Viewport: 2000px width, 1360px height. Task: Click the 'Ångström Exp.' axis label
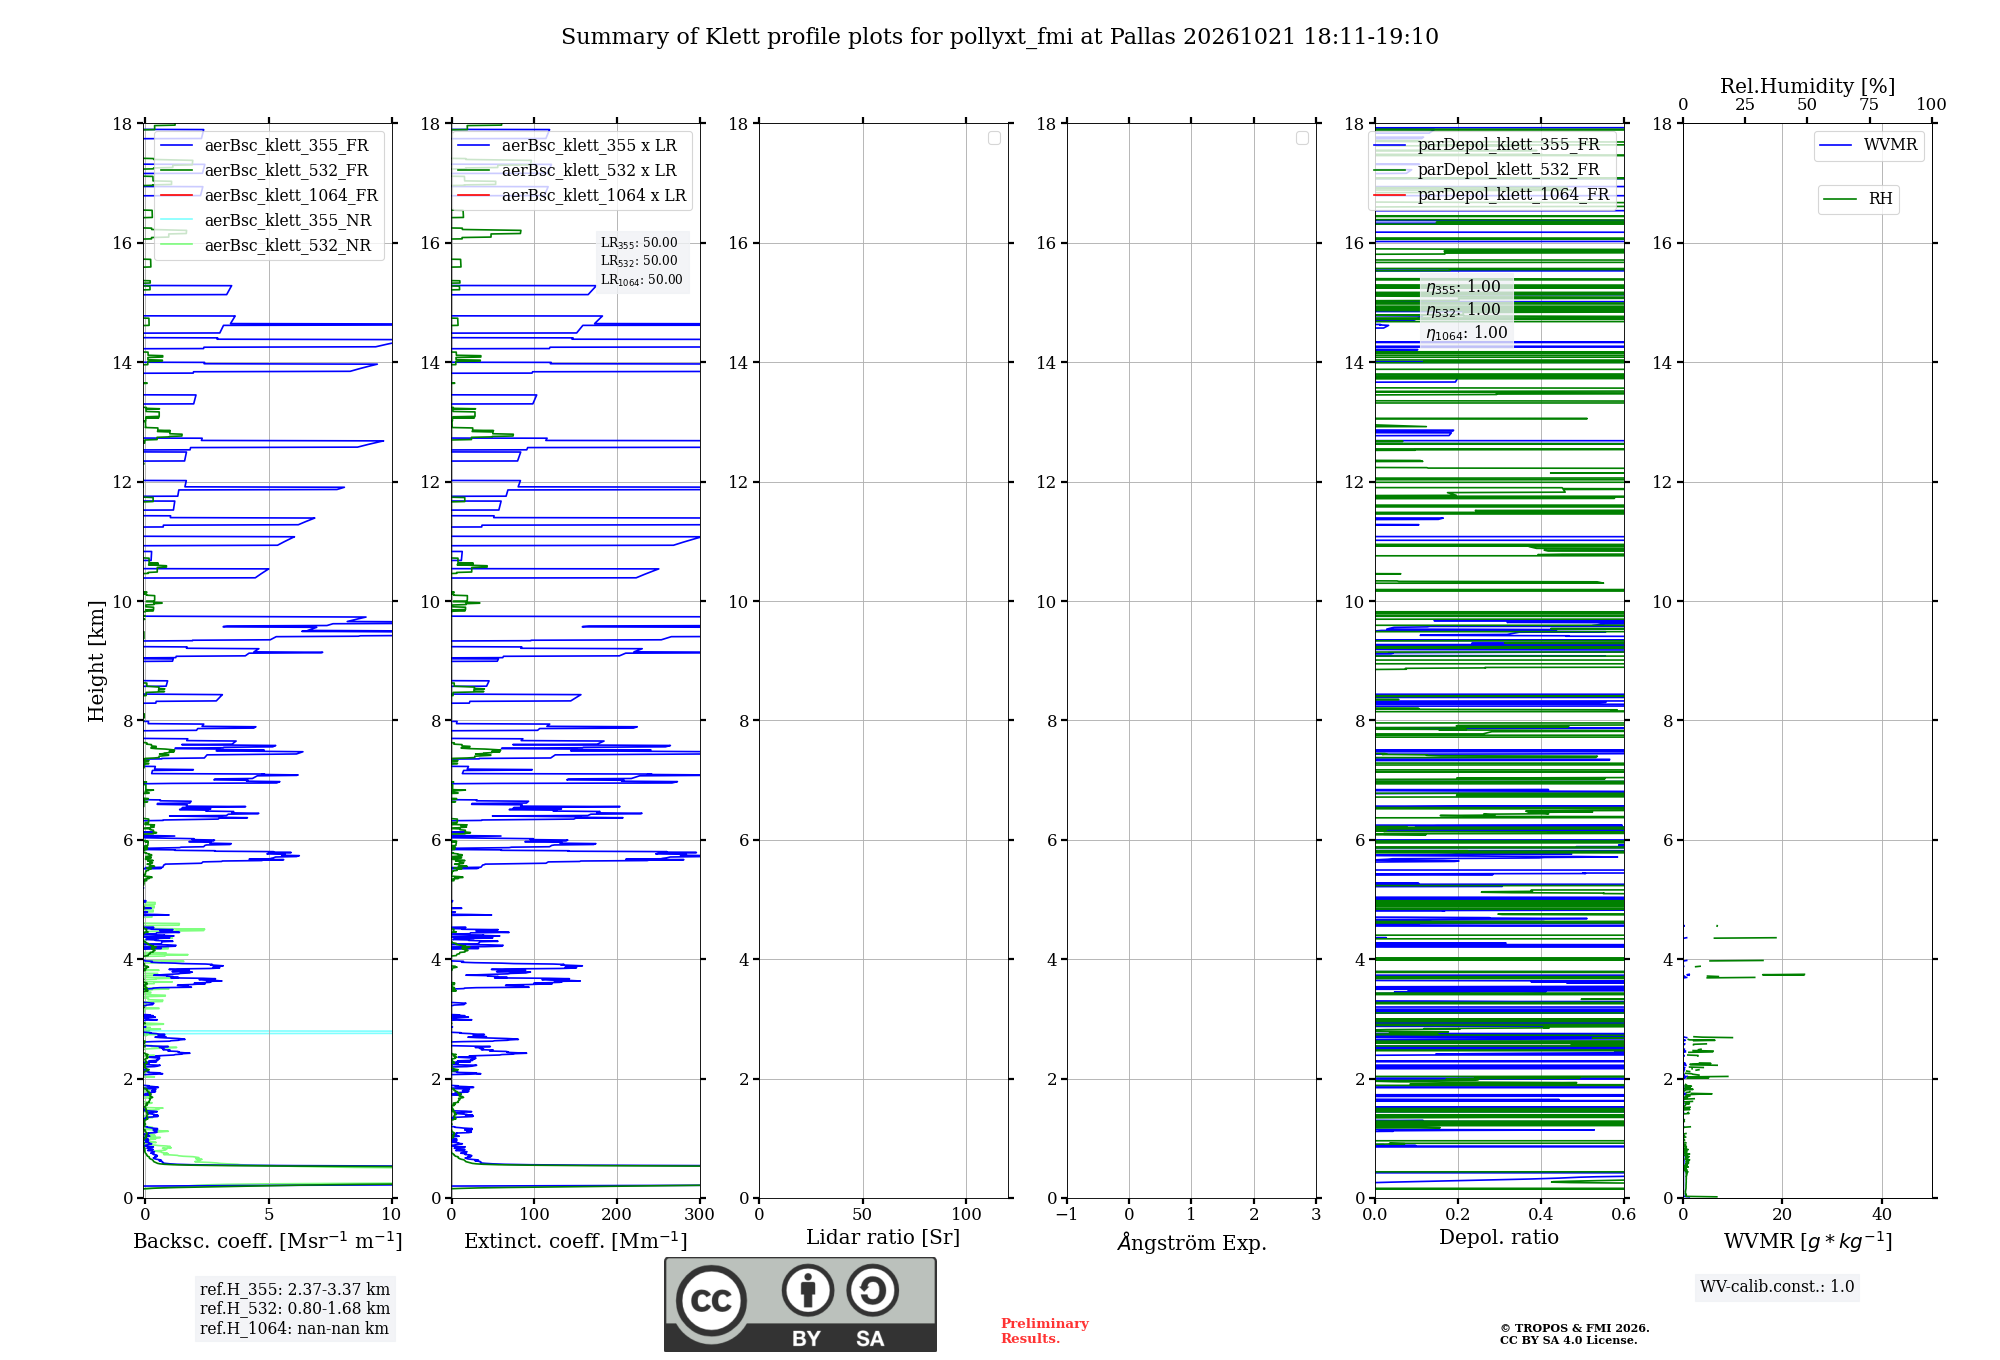(1192, 1242)
